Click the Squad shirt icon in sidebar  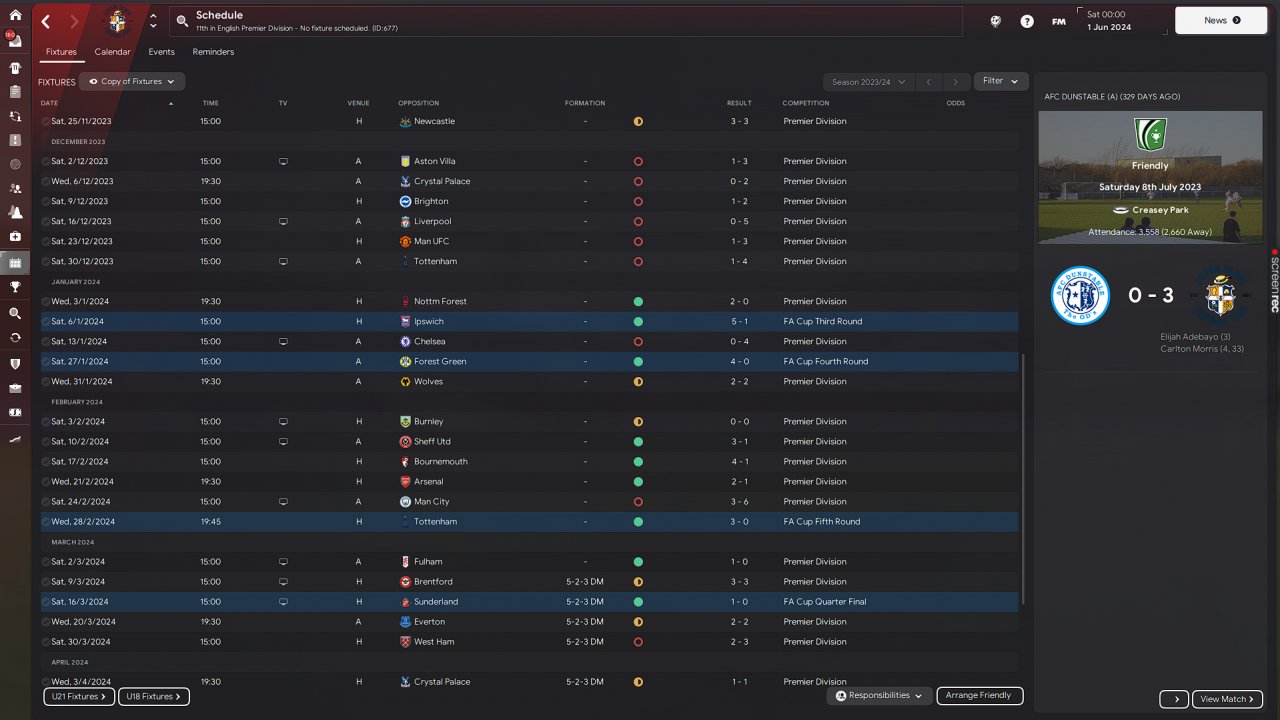[14, 68]
